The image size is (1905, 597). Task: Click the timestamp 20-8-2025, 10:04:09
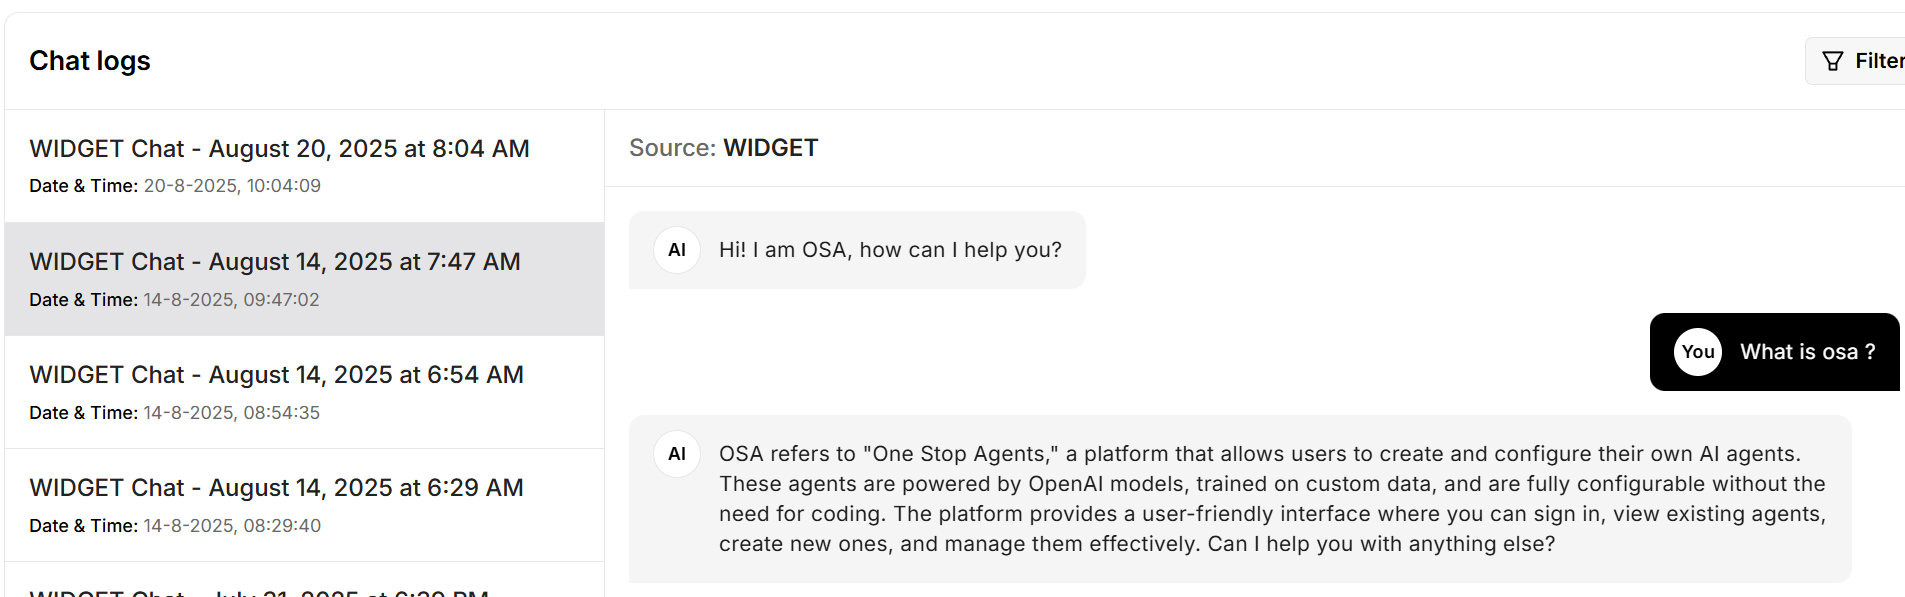coord(231,185)
